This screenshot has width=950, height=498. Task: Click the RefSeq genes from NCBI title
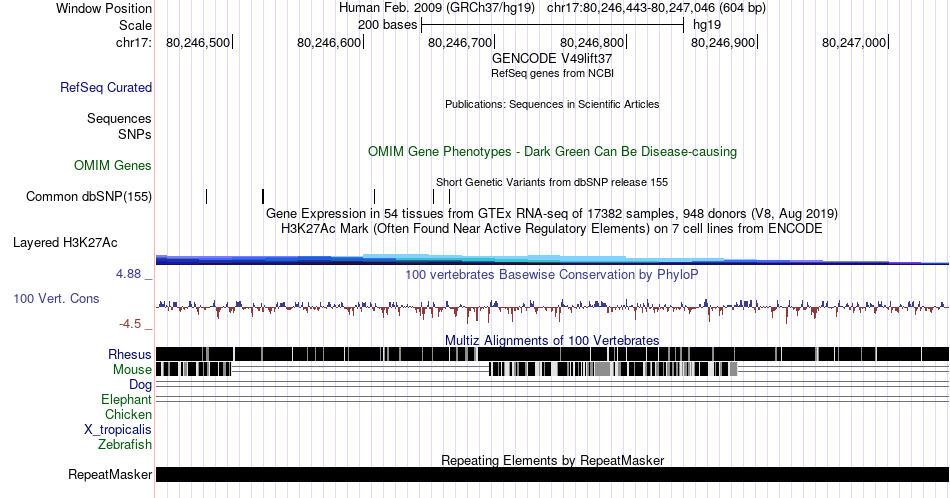click(552, 73)
